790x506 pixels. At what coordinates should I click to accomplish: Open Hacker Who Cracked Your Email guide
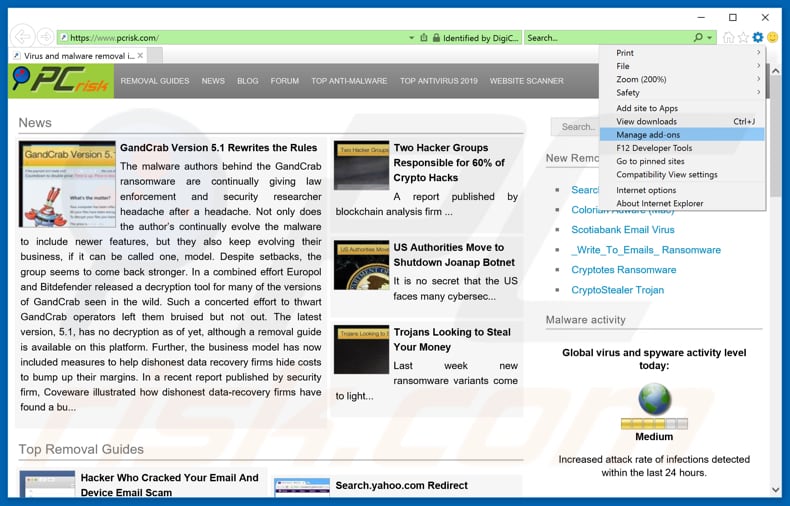coord(169,485)
